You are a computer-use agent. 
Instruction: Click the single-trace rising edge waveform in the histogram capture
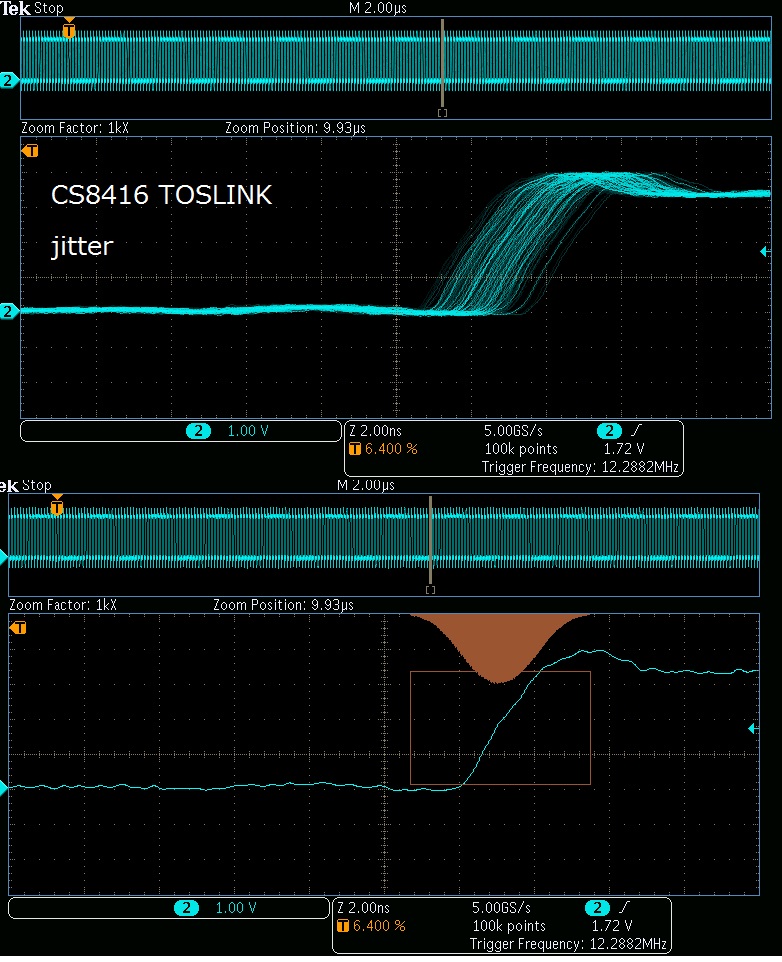click(x=497, y=724)
